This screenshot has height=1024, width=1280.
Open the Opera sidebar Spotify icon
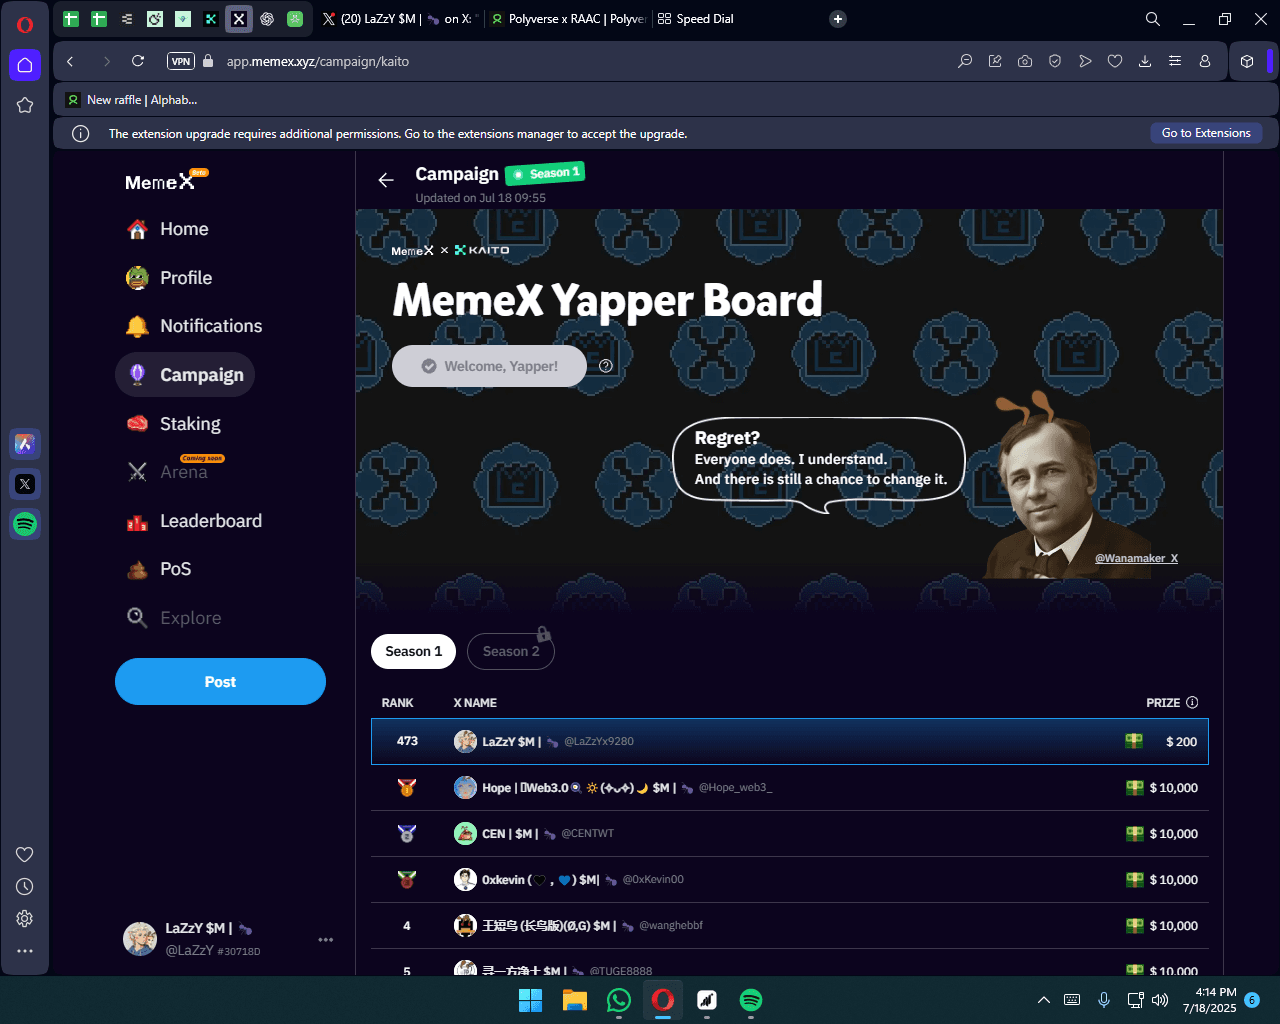click(25, 524)
